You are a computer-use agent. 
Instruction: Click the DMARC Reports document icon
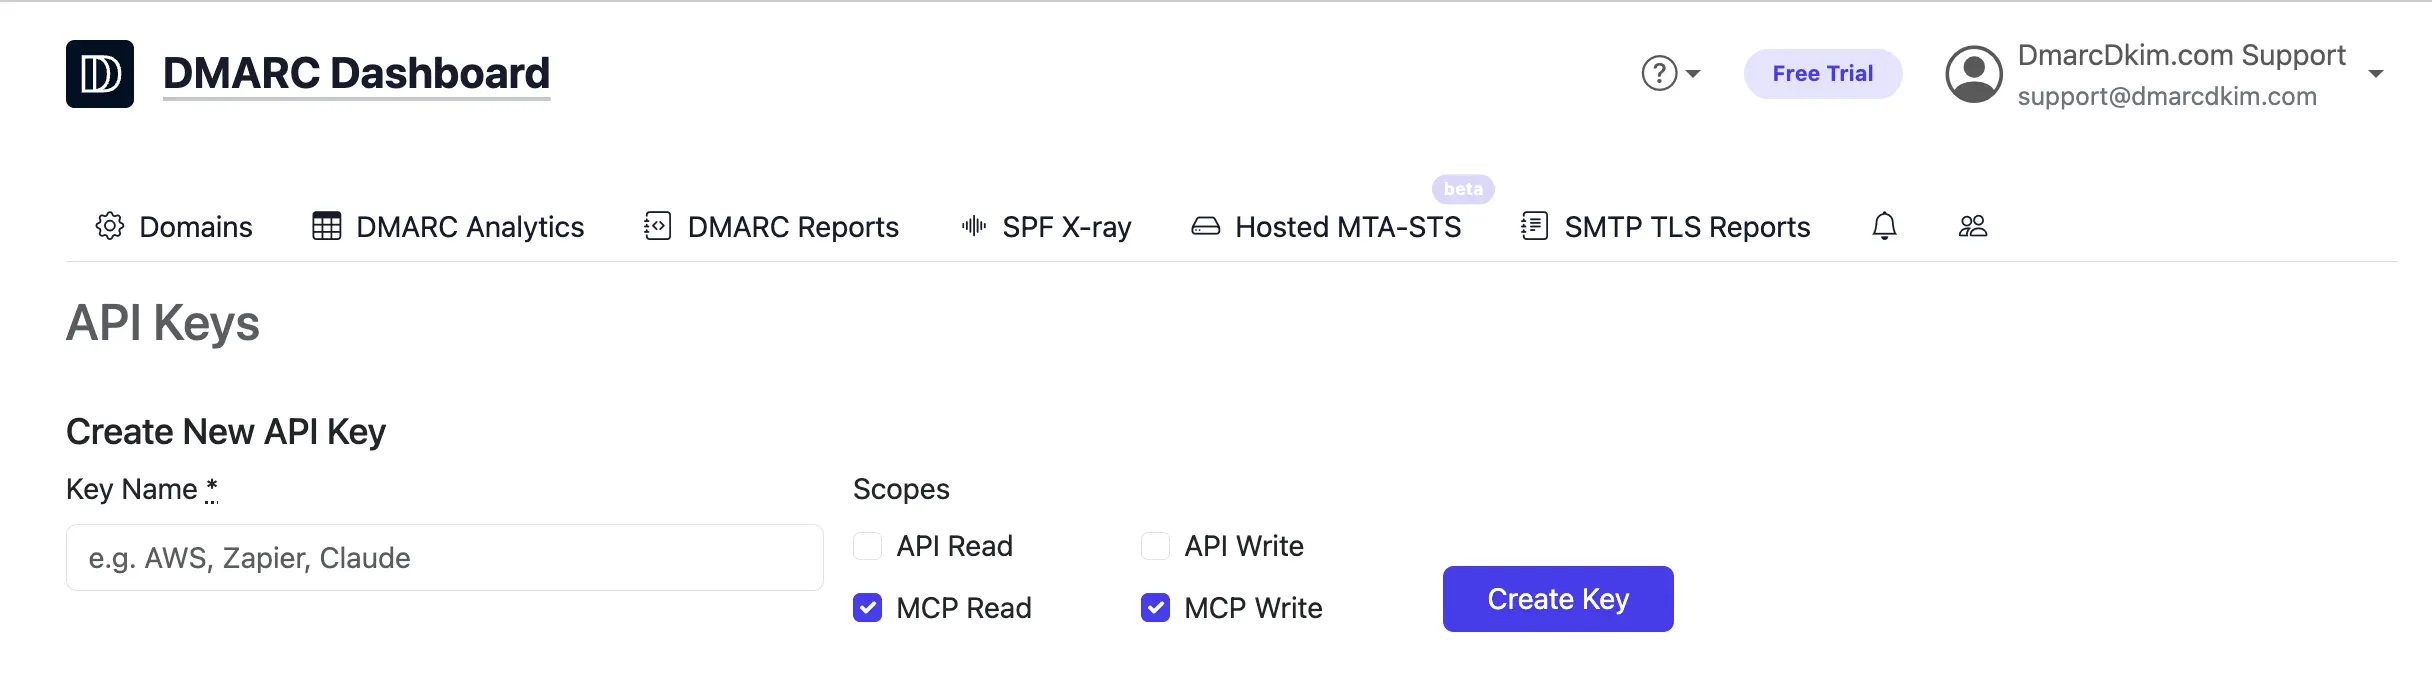pos(657,226)
